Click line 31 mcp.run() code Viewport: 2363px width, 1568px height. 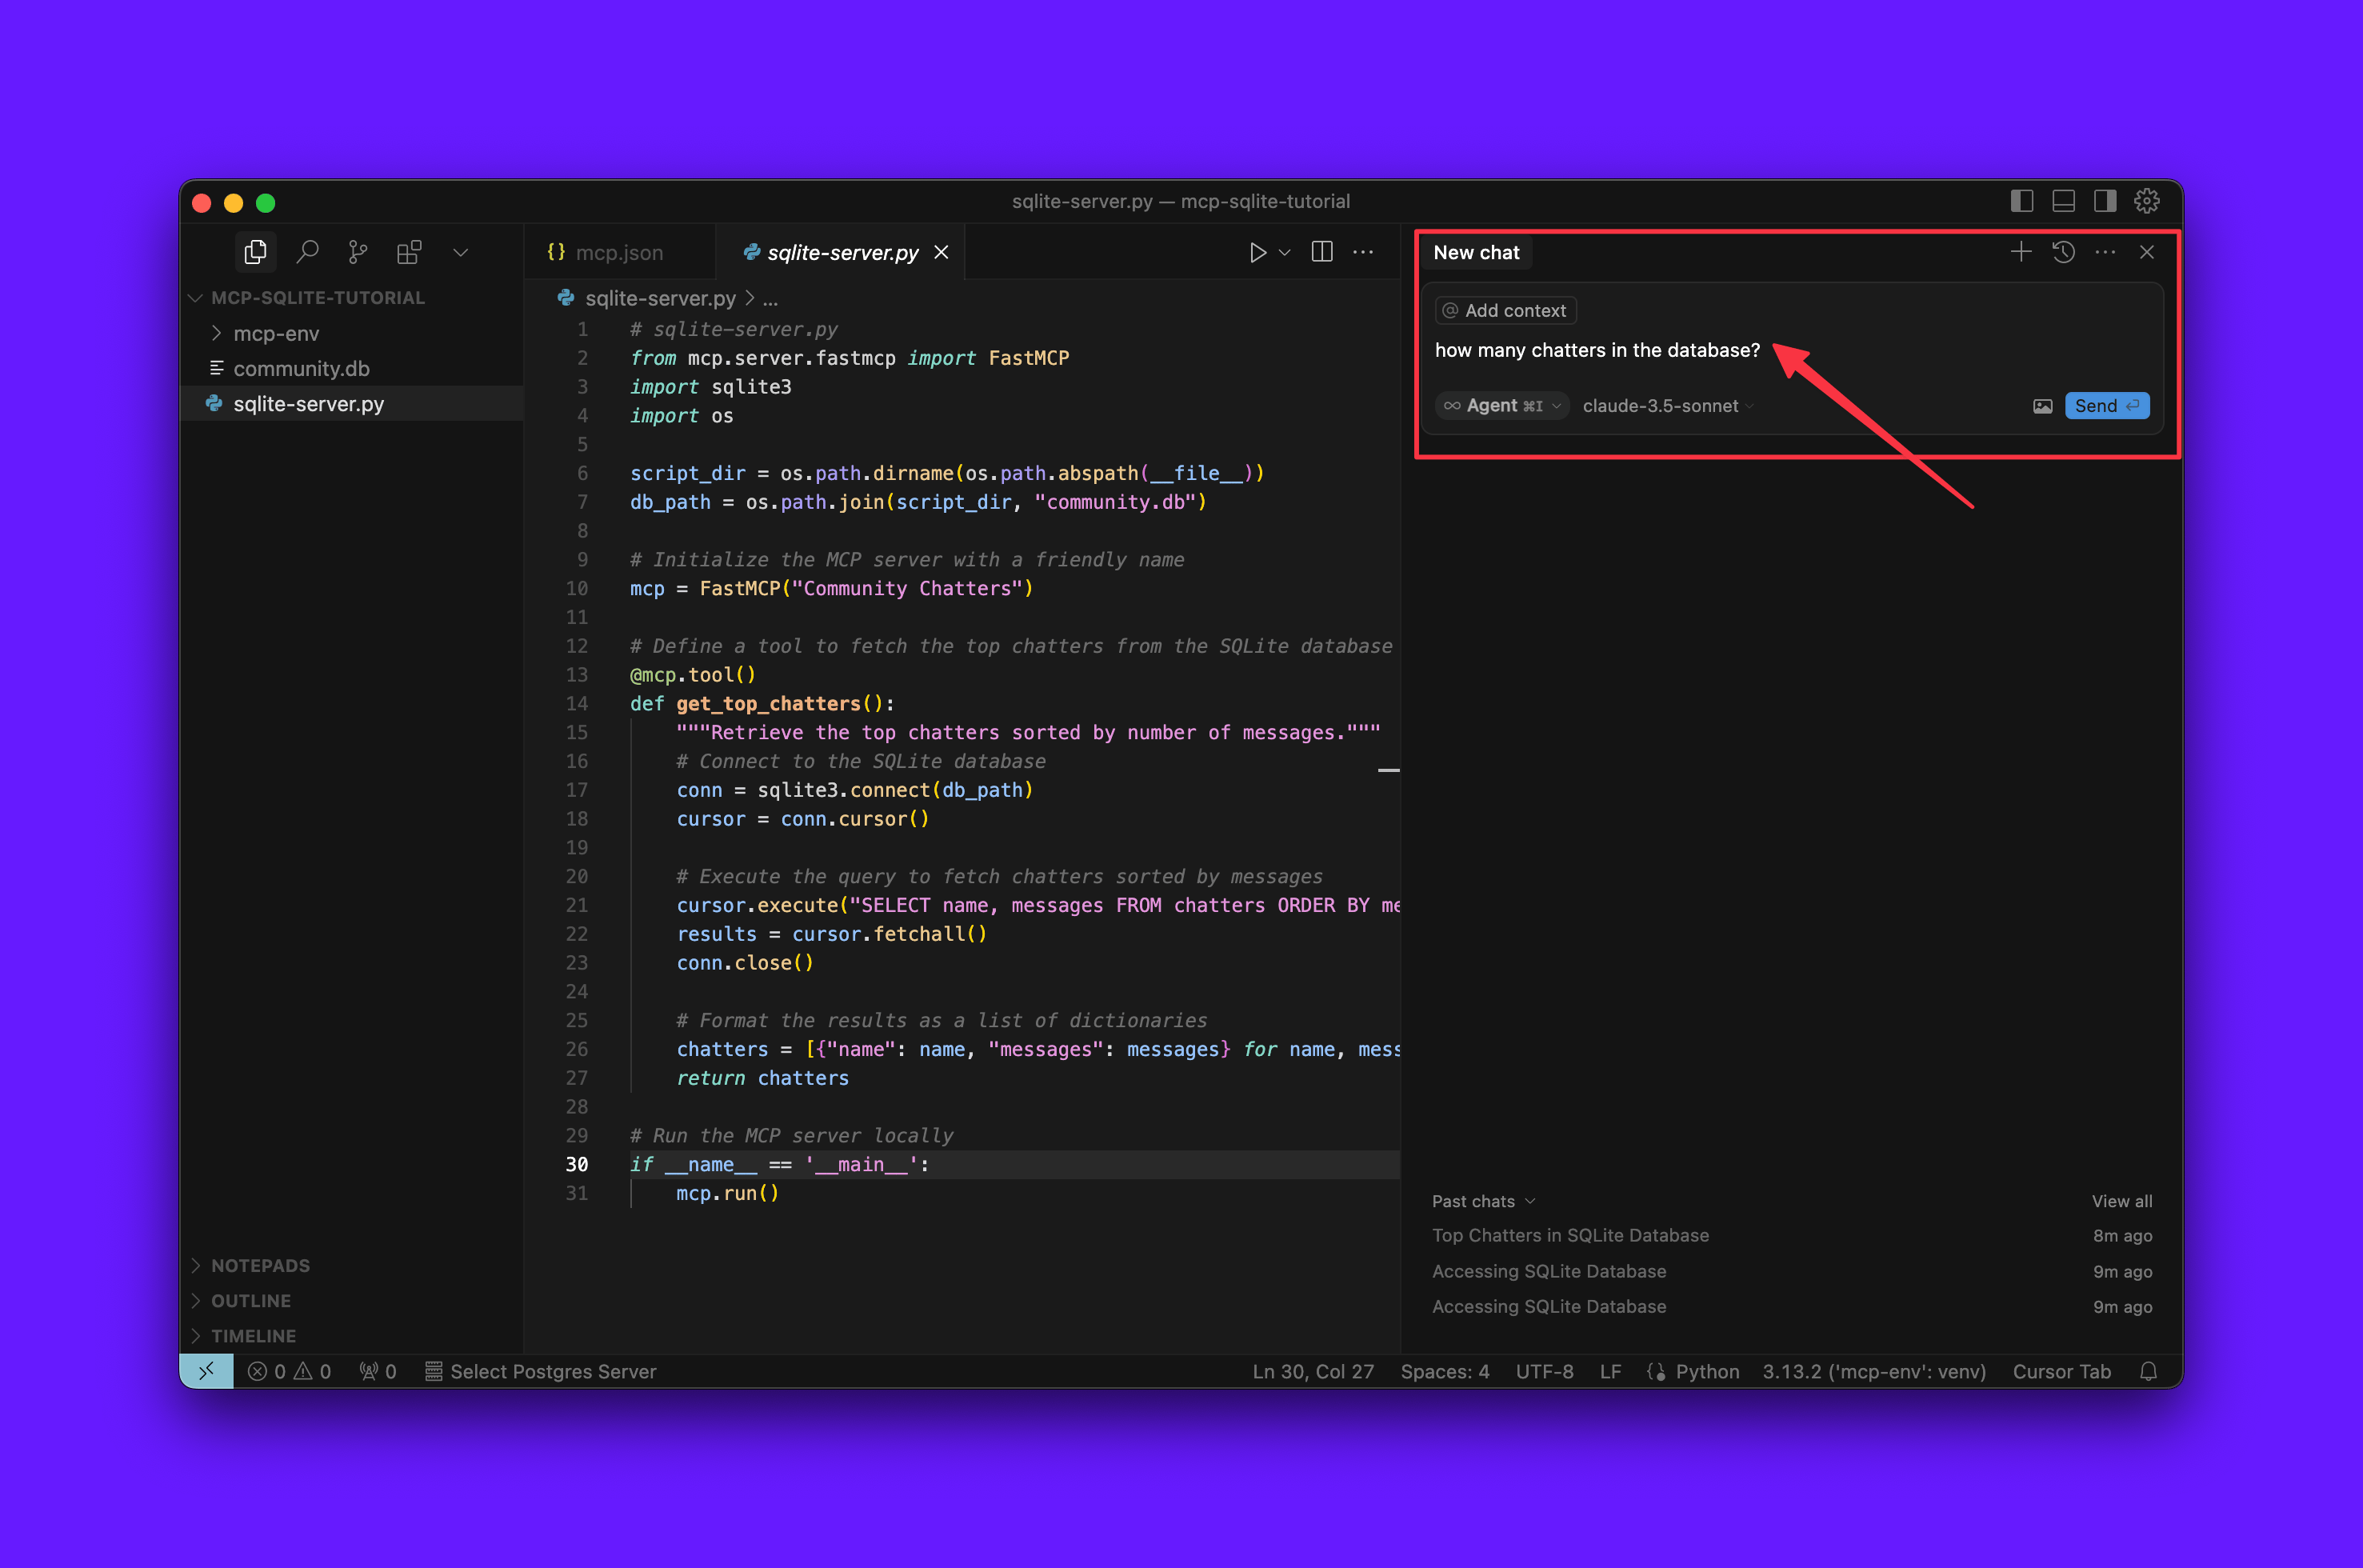728,1193
